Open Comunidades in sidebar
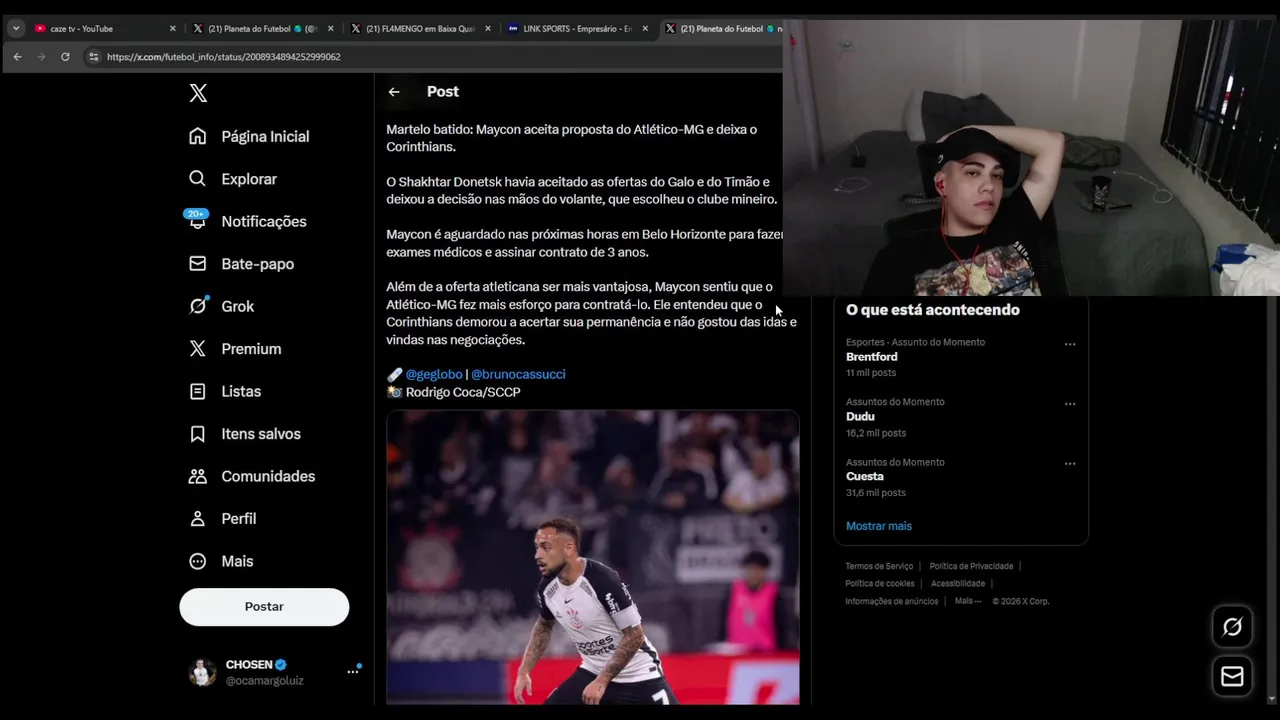The width and height of the screenshot is (1280, 720). (x=253, y=476)
